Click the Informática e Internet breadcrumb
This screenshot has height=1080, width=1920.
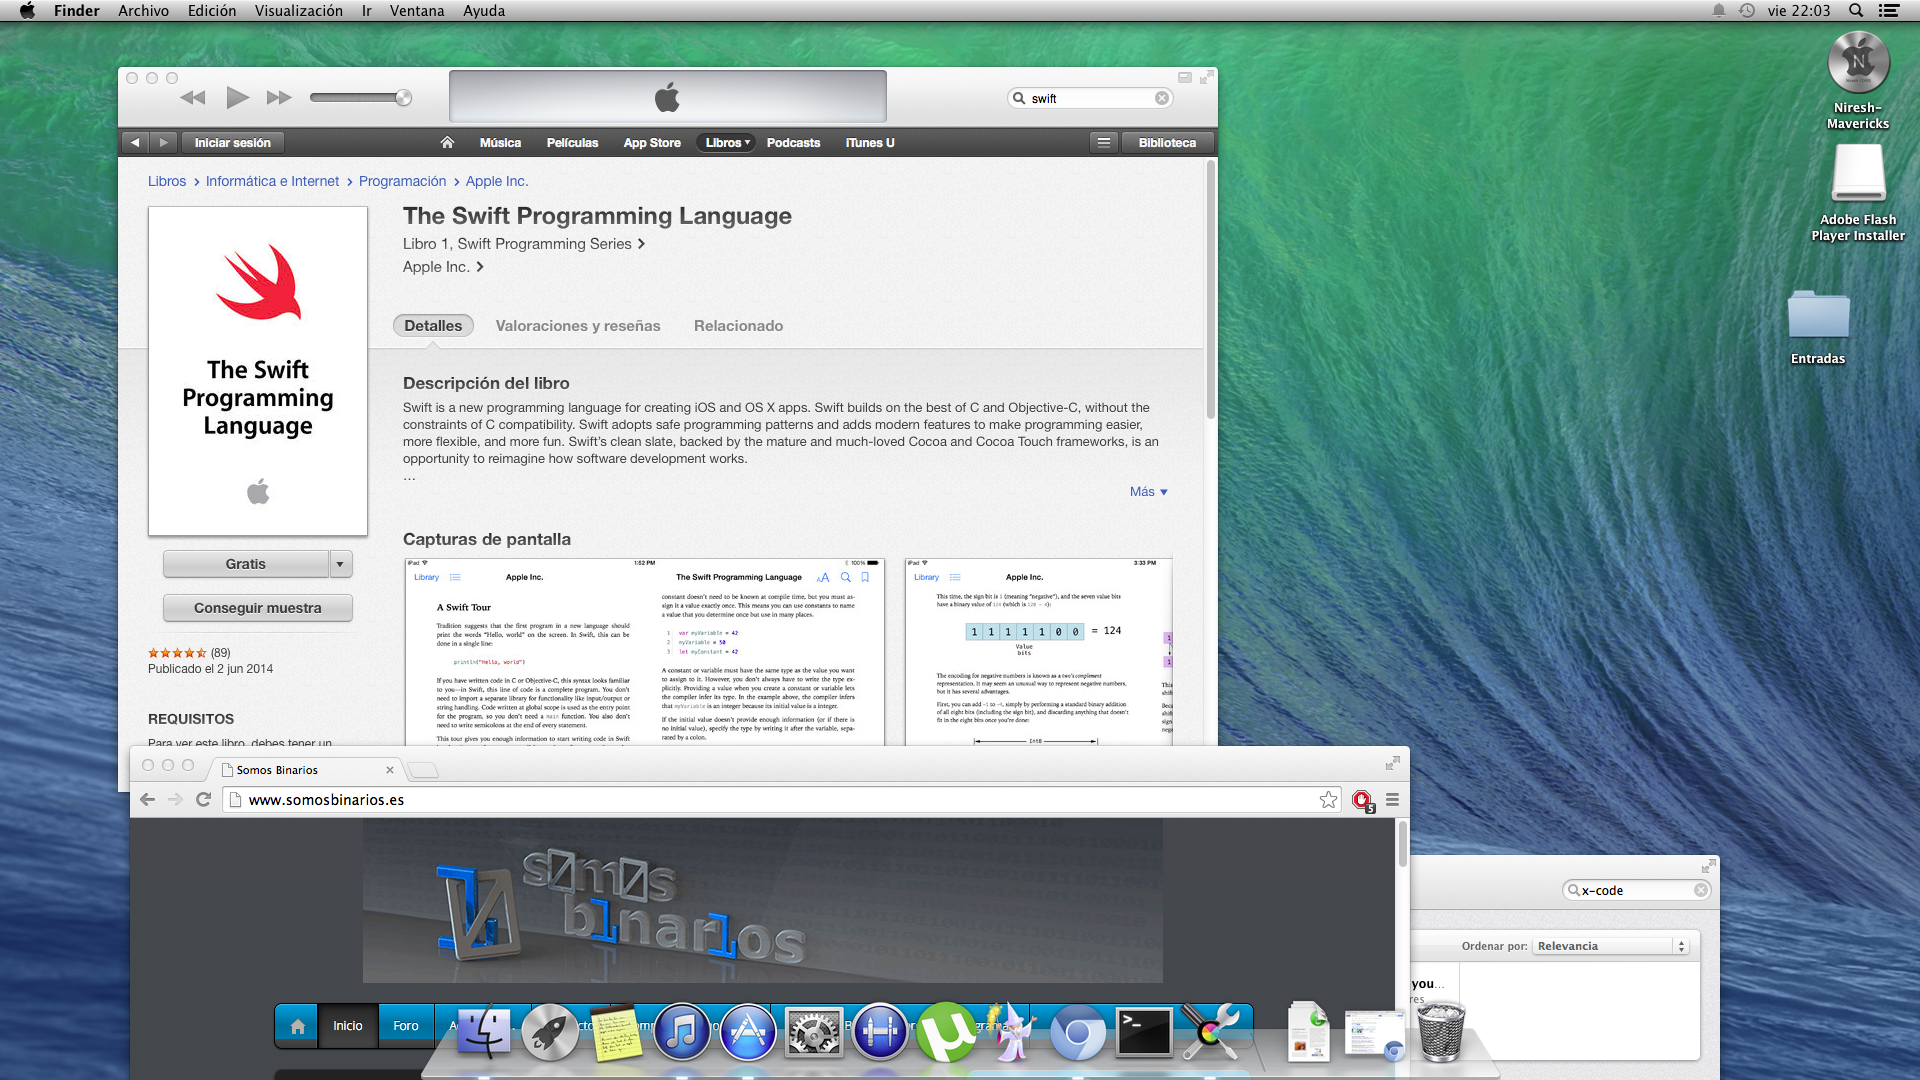pos(272,181)
